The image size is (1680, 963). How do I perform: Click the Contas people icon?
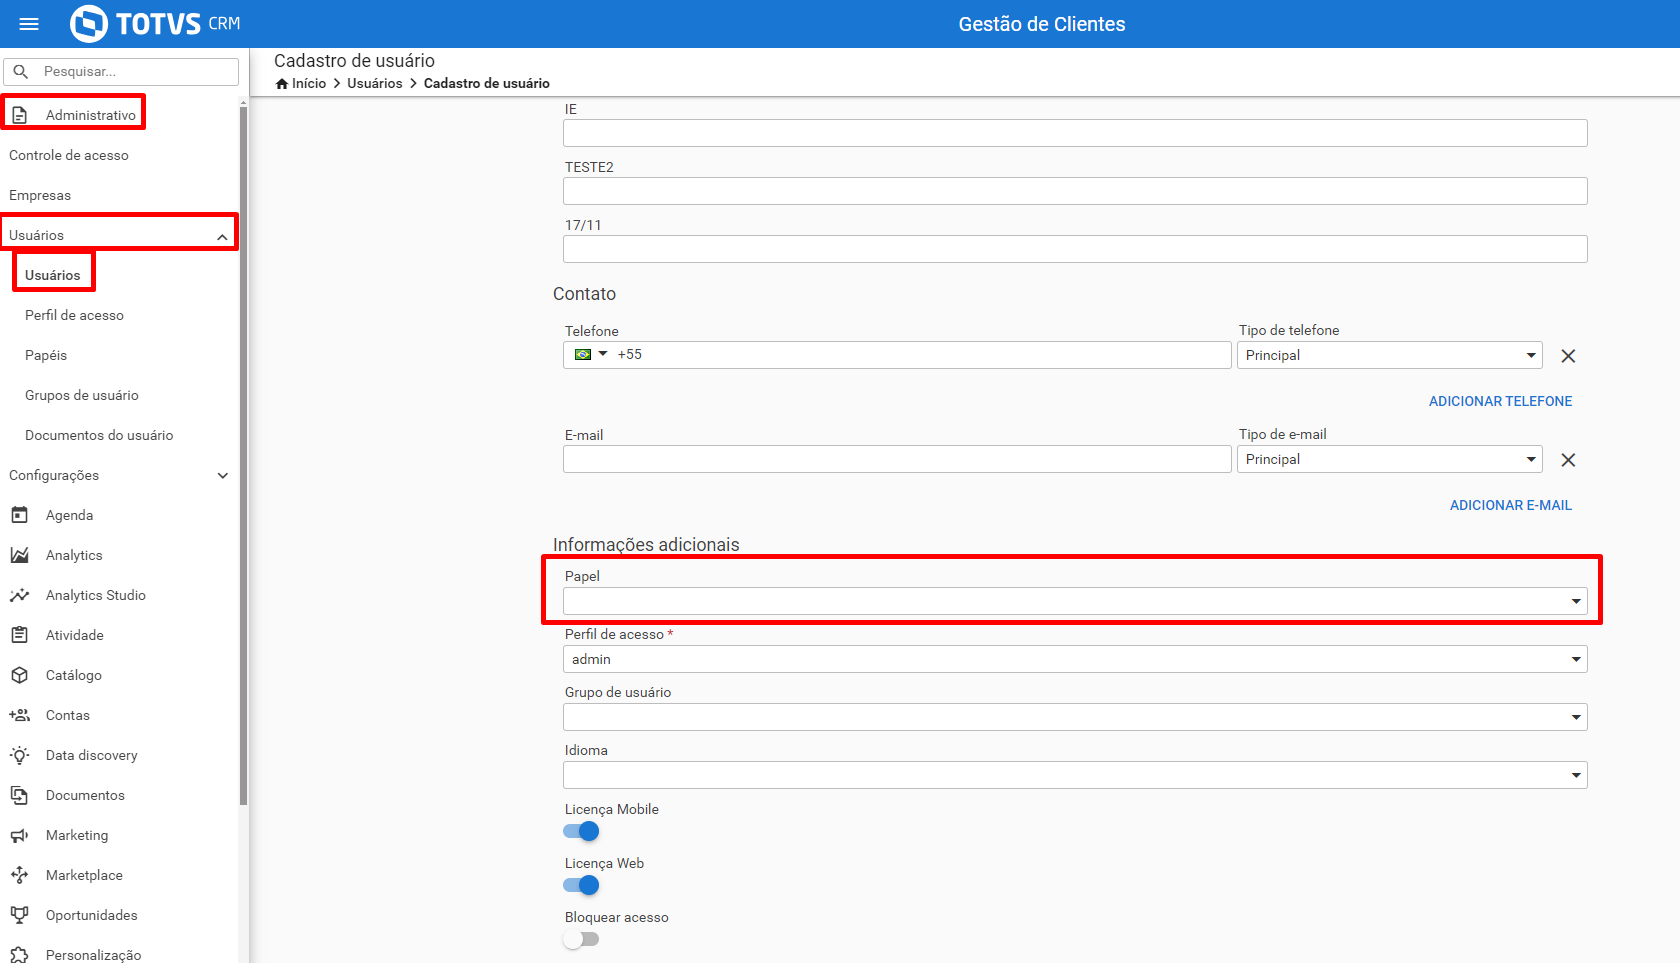20,715
